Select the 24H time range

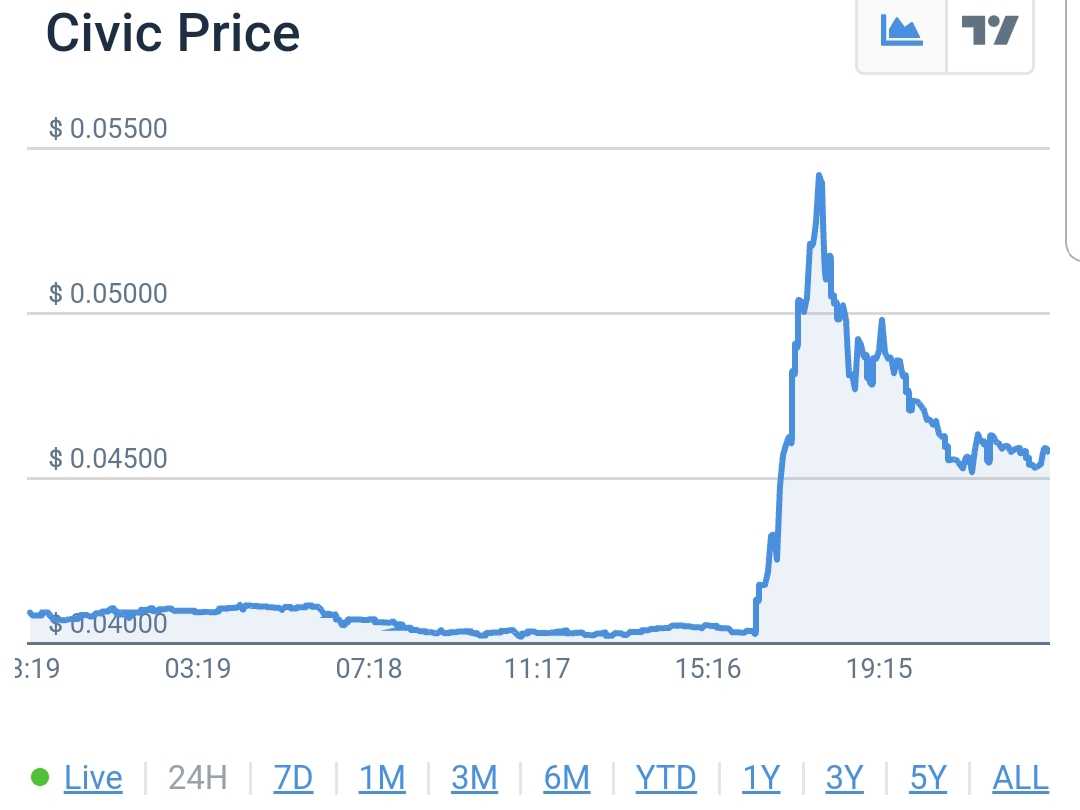197,777
